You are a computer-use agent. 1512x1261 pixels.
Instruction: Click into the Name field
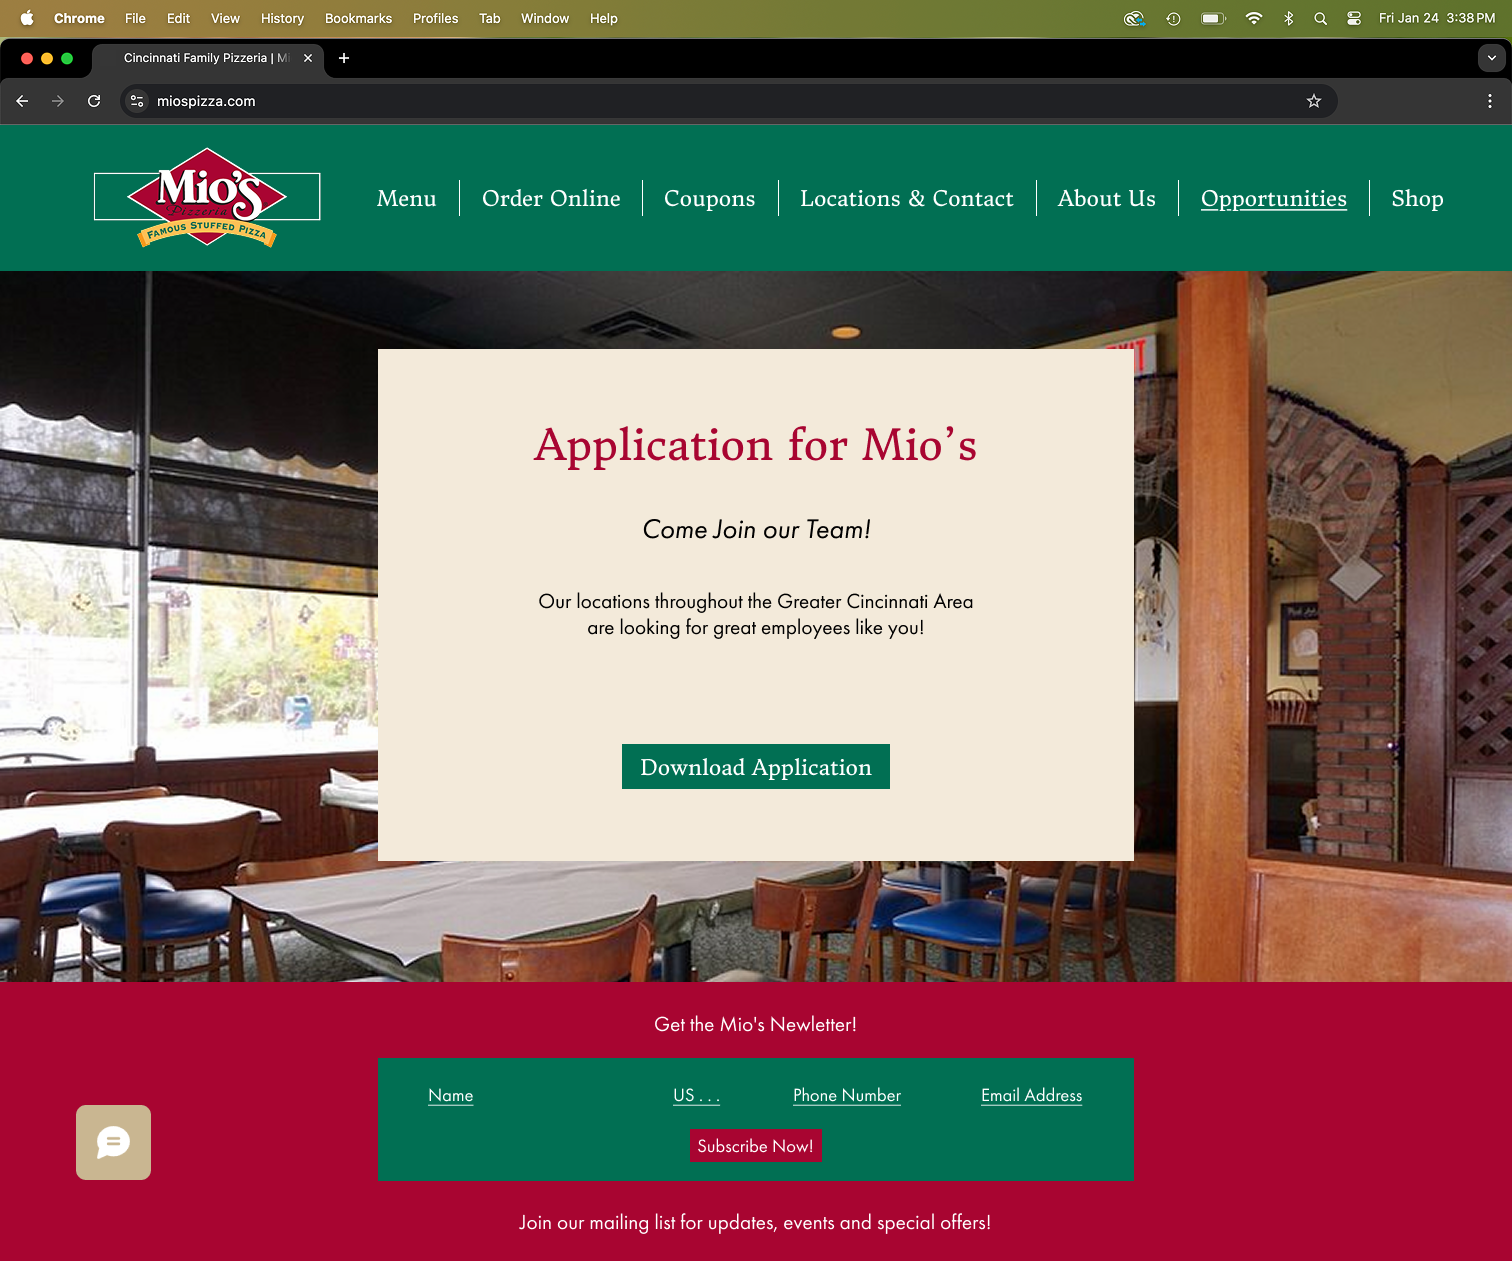[x=451, y=1095]
